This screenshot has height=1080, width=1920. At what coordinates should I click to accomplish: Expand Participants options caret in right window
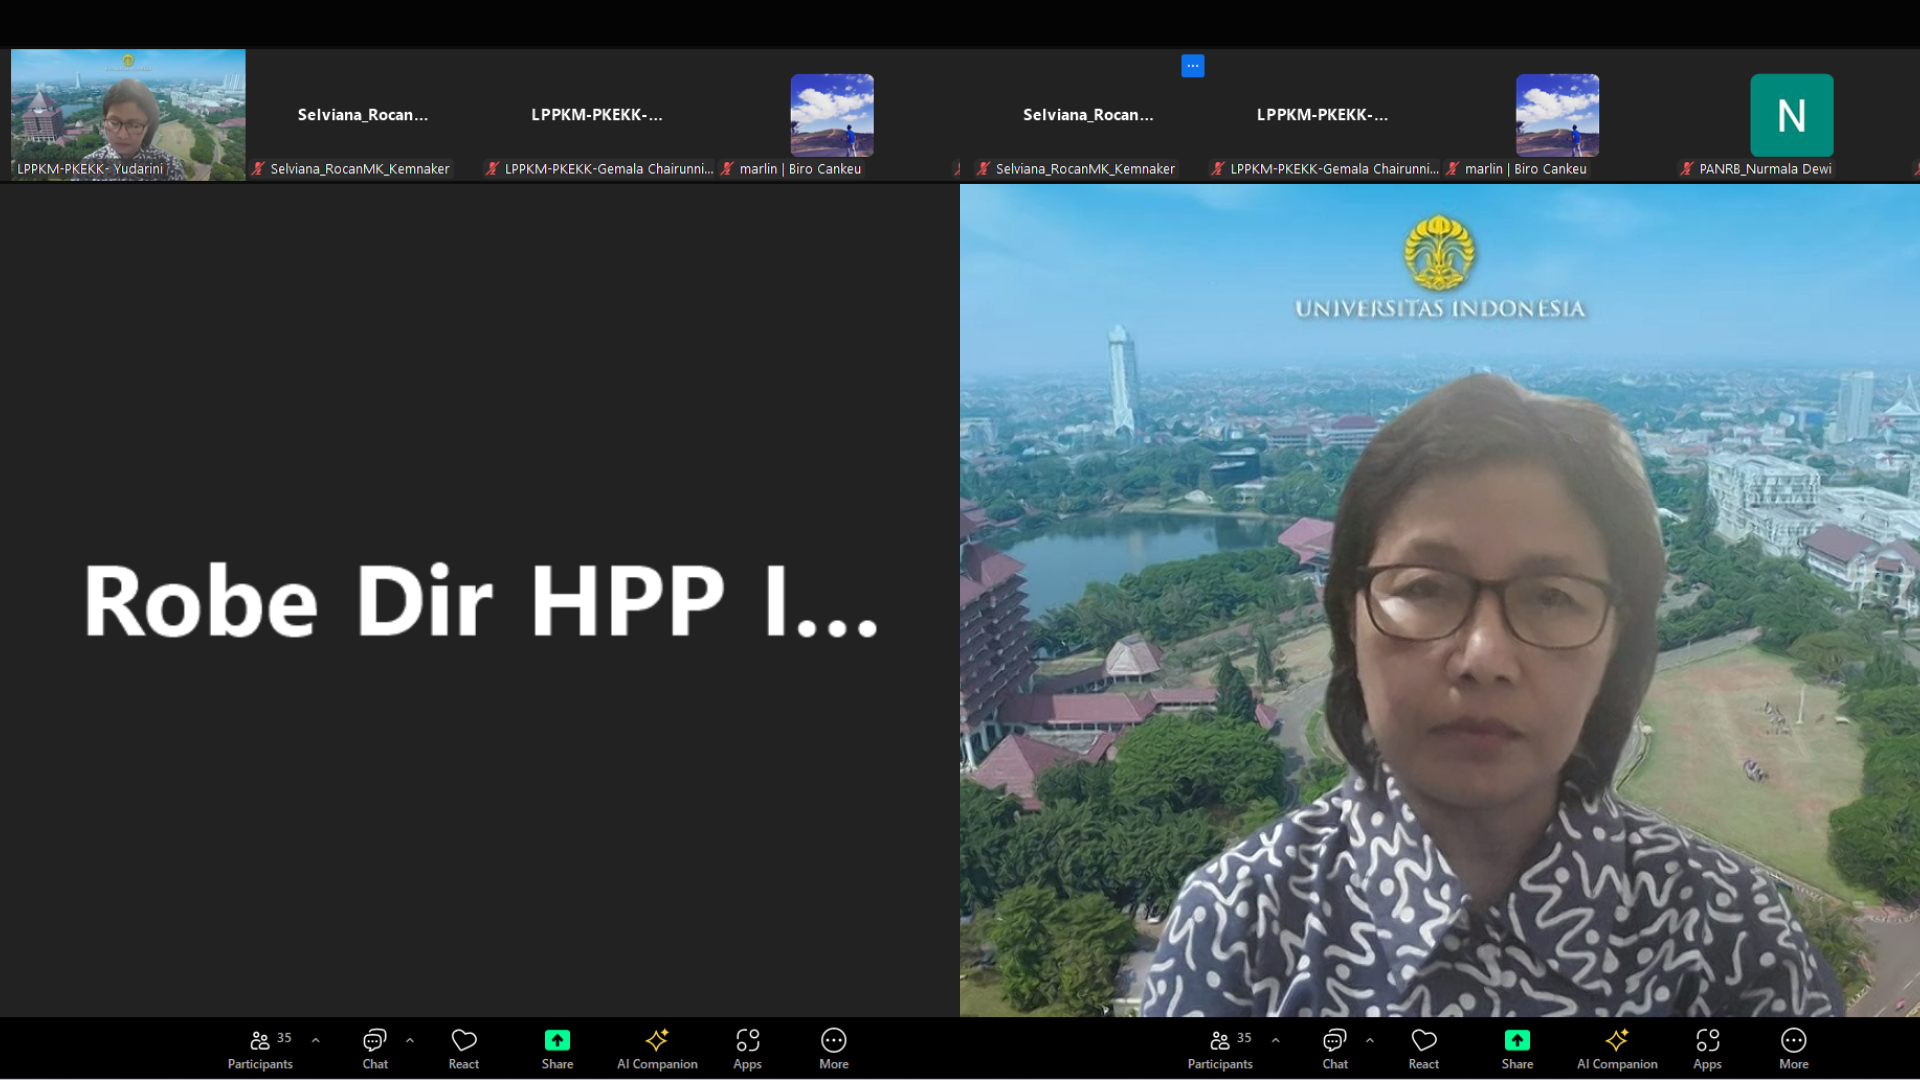point(1276,1040)
